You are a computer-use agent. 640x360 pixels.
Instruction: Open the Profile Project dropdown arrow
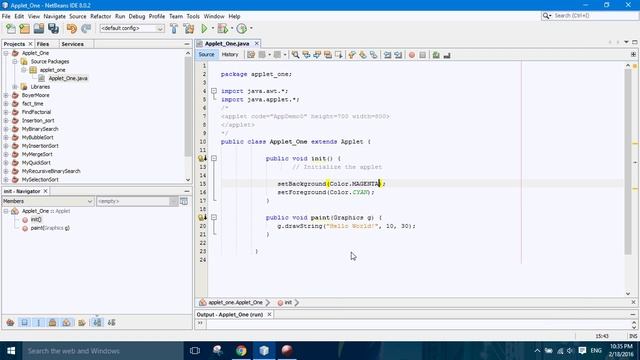(251, 29)
